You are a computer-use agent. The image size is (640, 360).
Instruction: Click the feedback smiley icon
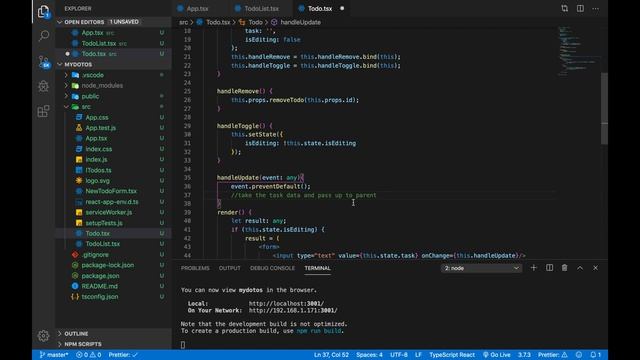579,355
